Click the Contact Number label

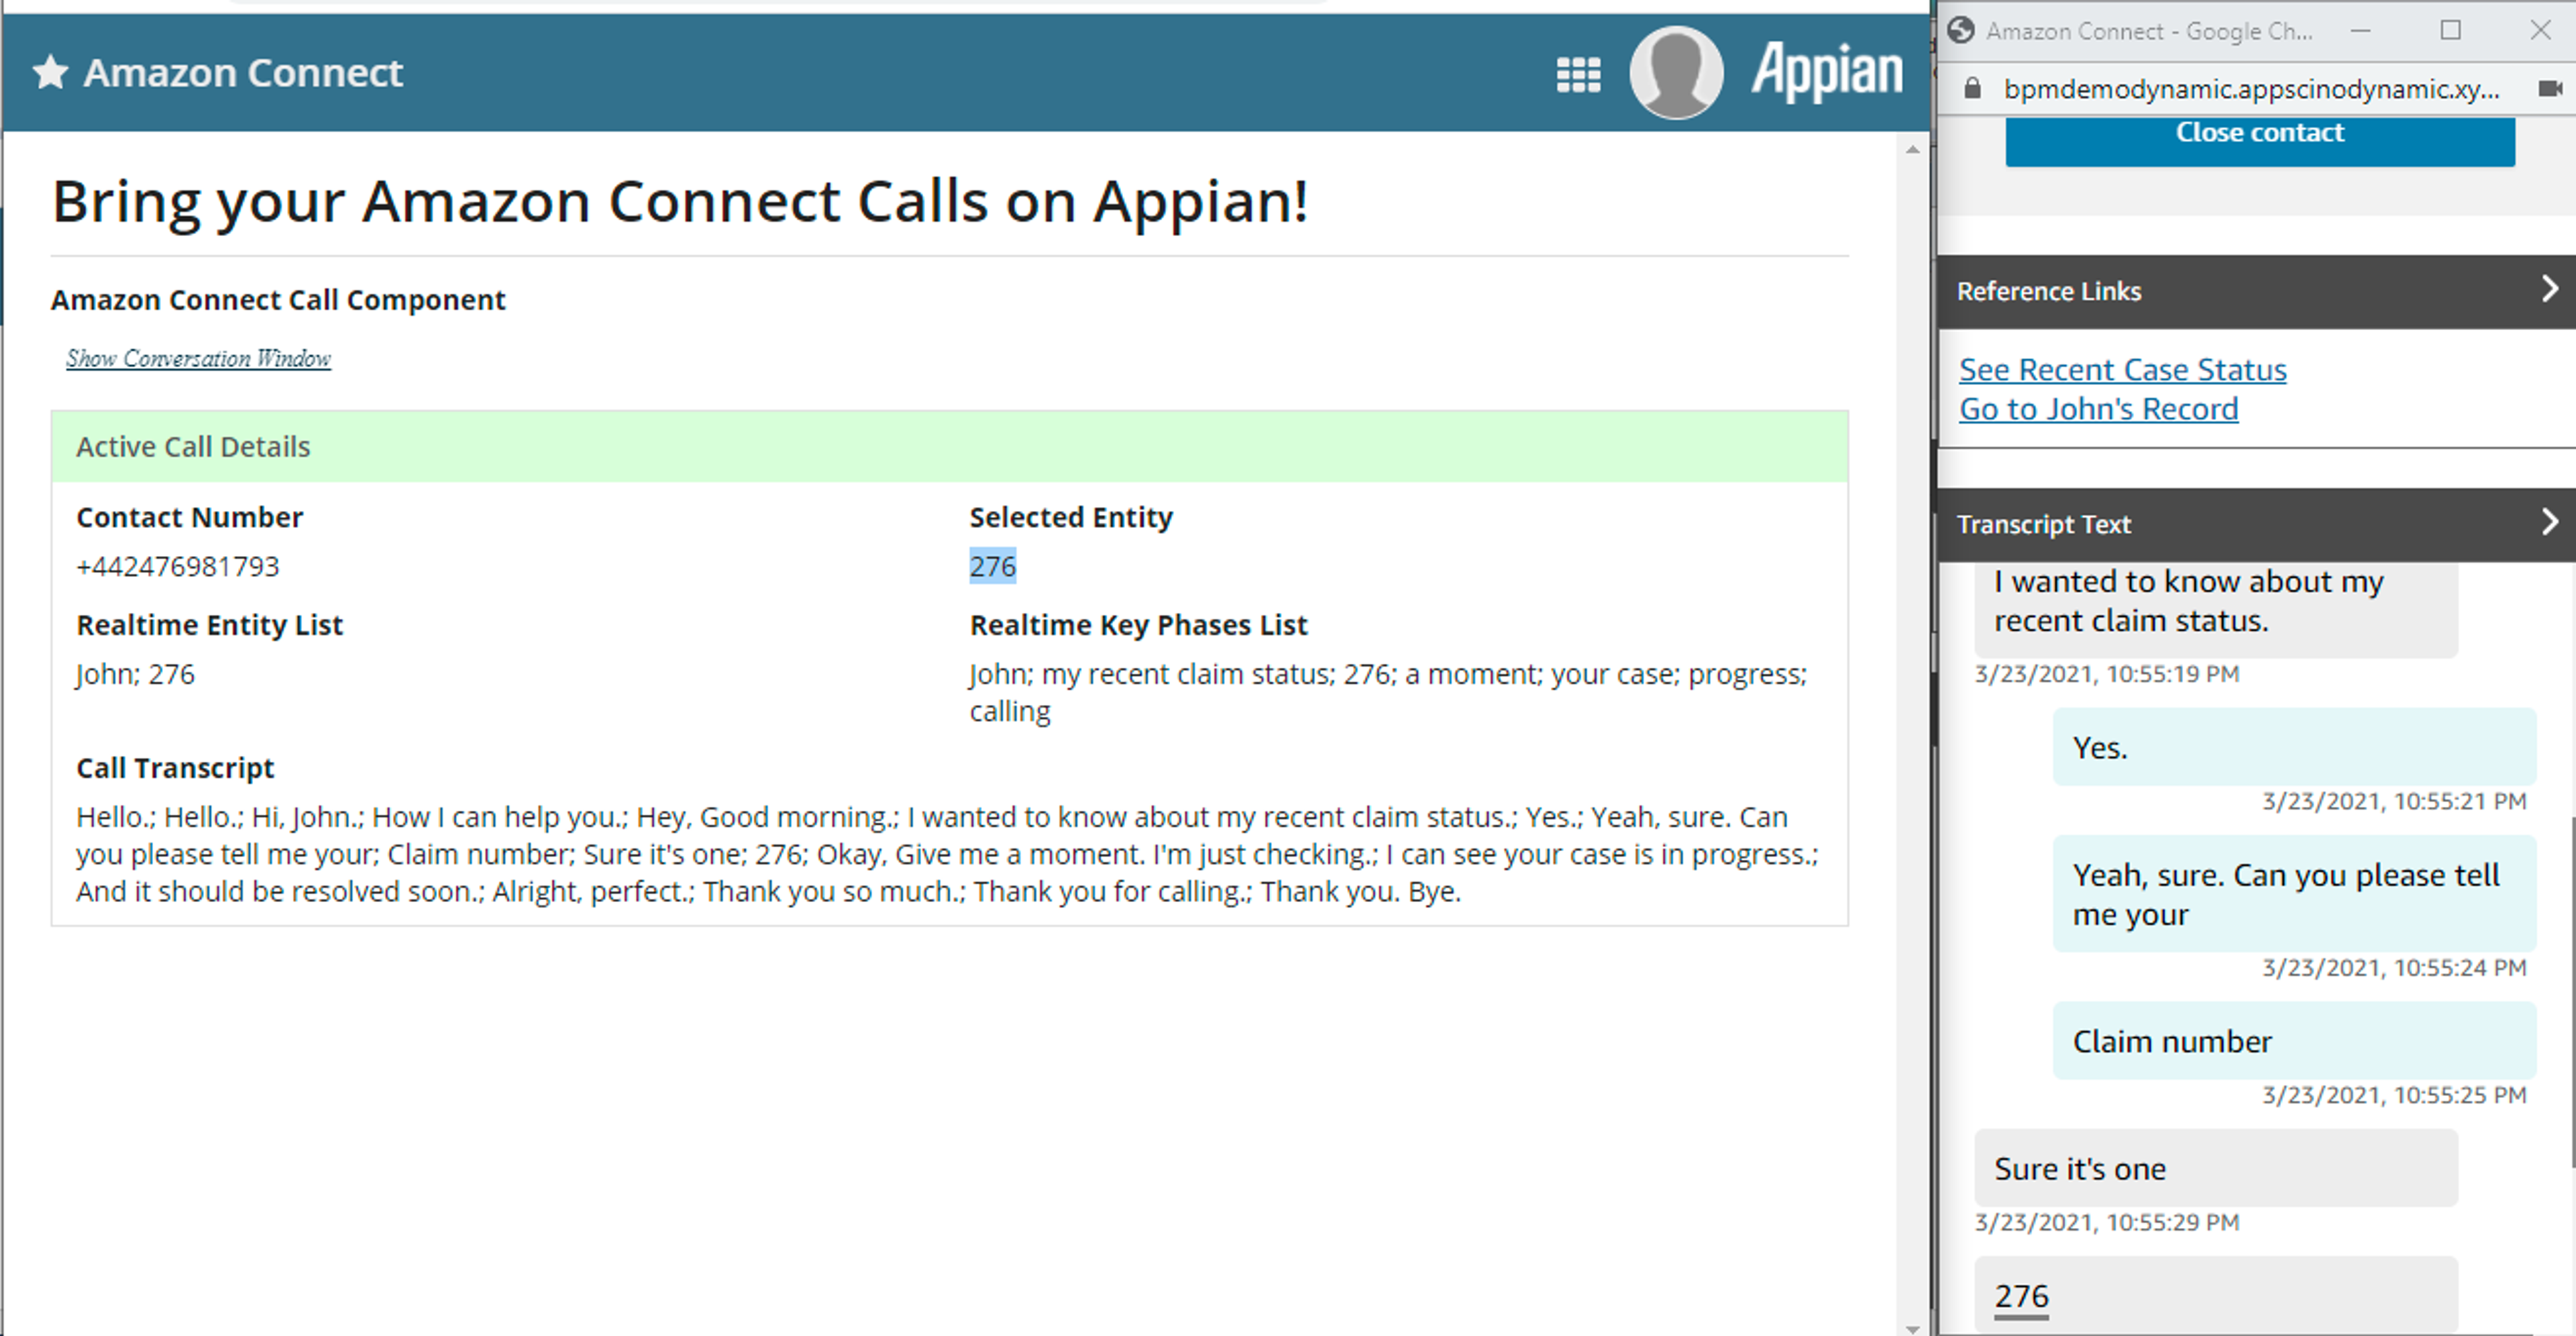click(189, 517)
